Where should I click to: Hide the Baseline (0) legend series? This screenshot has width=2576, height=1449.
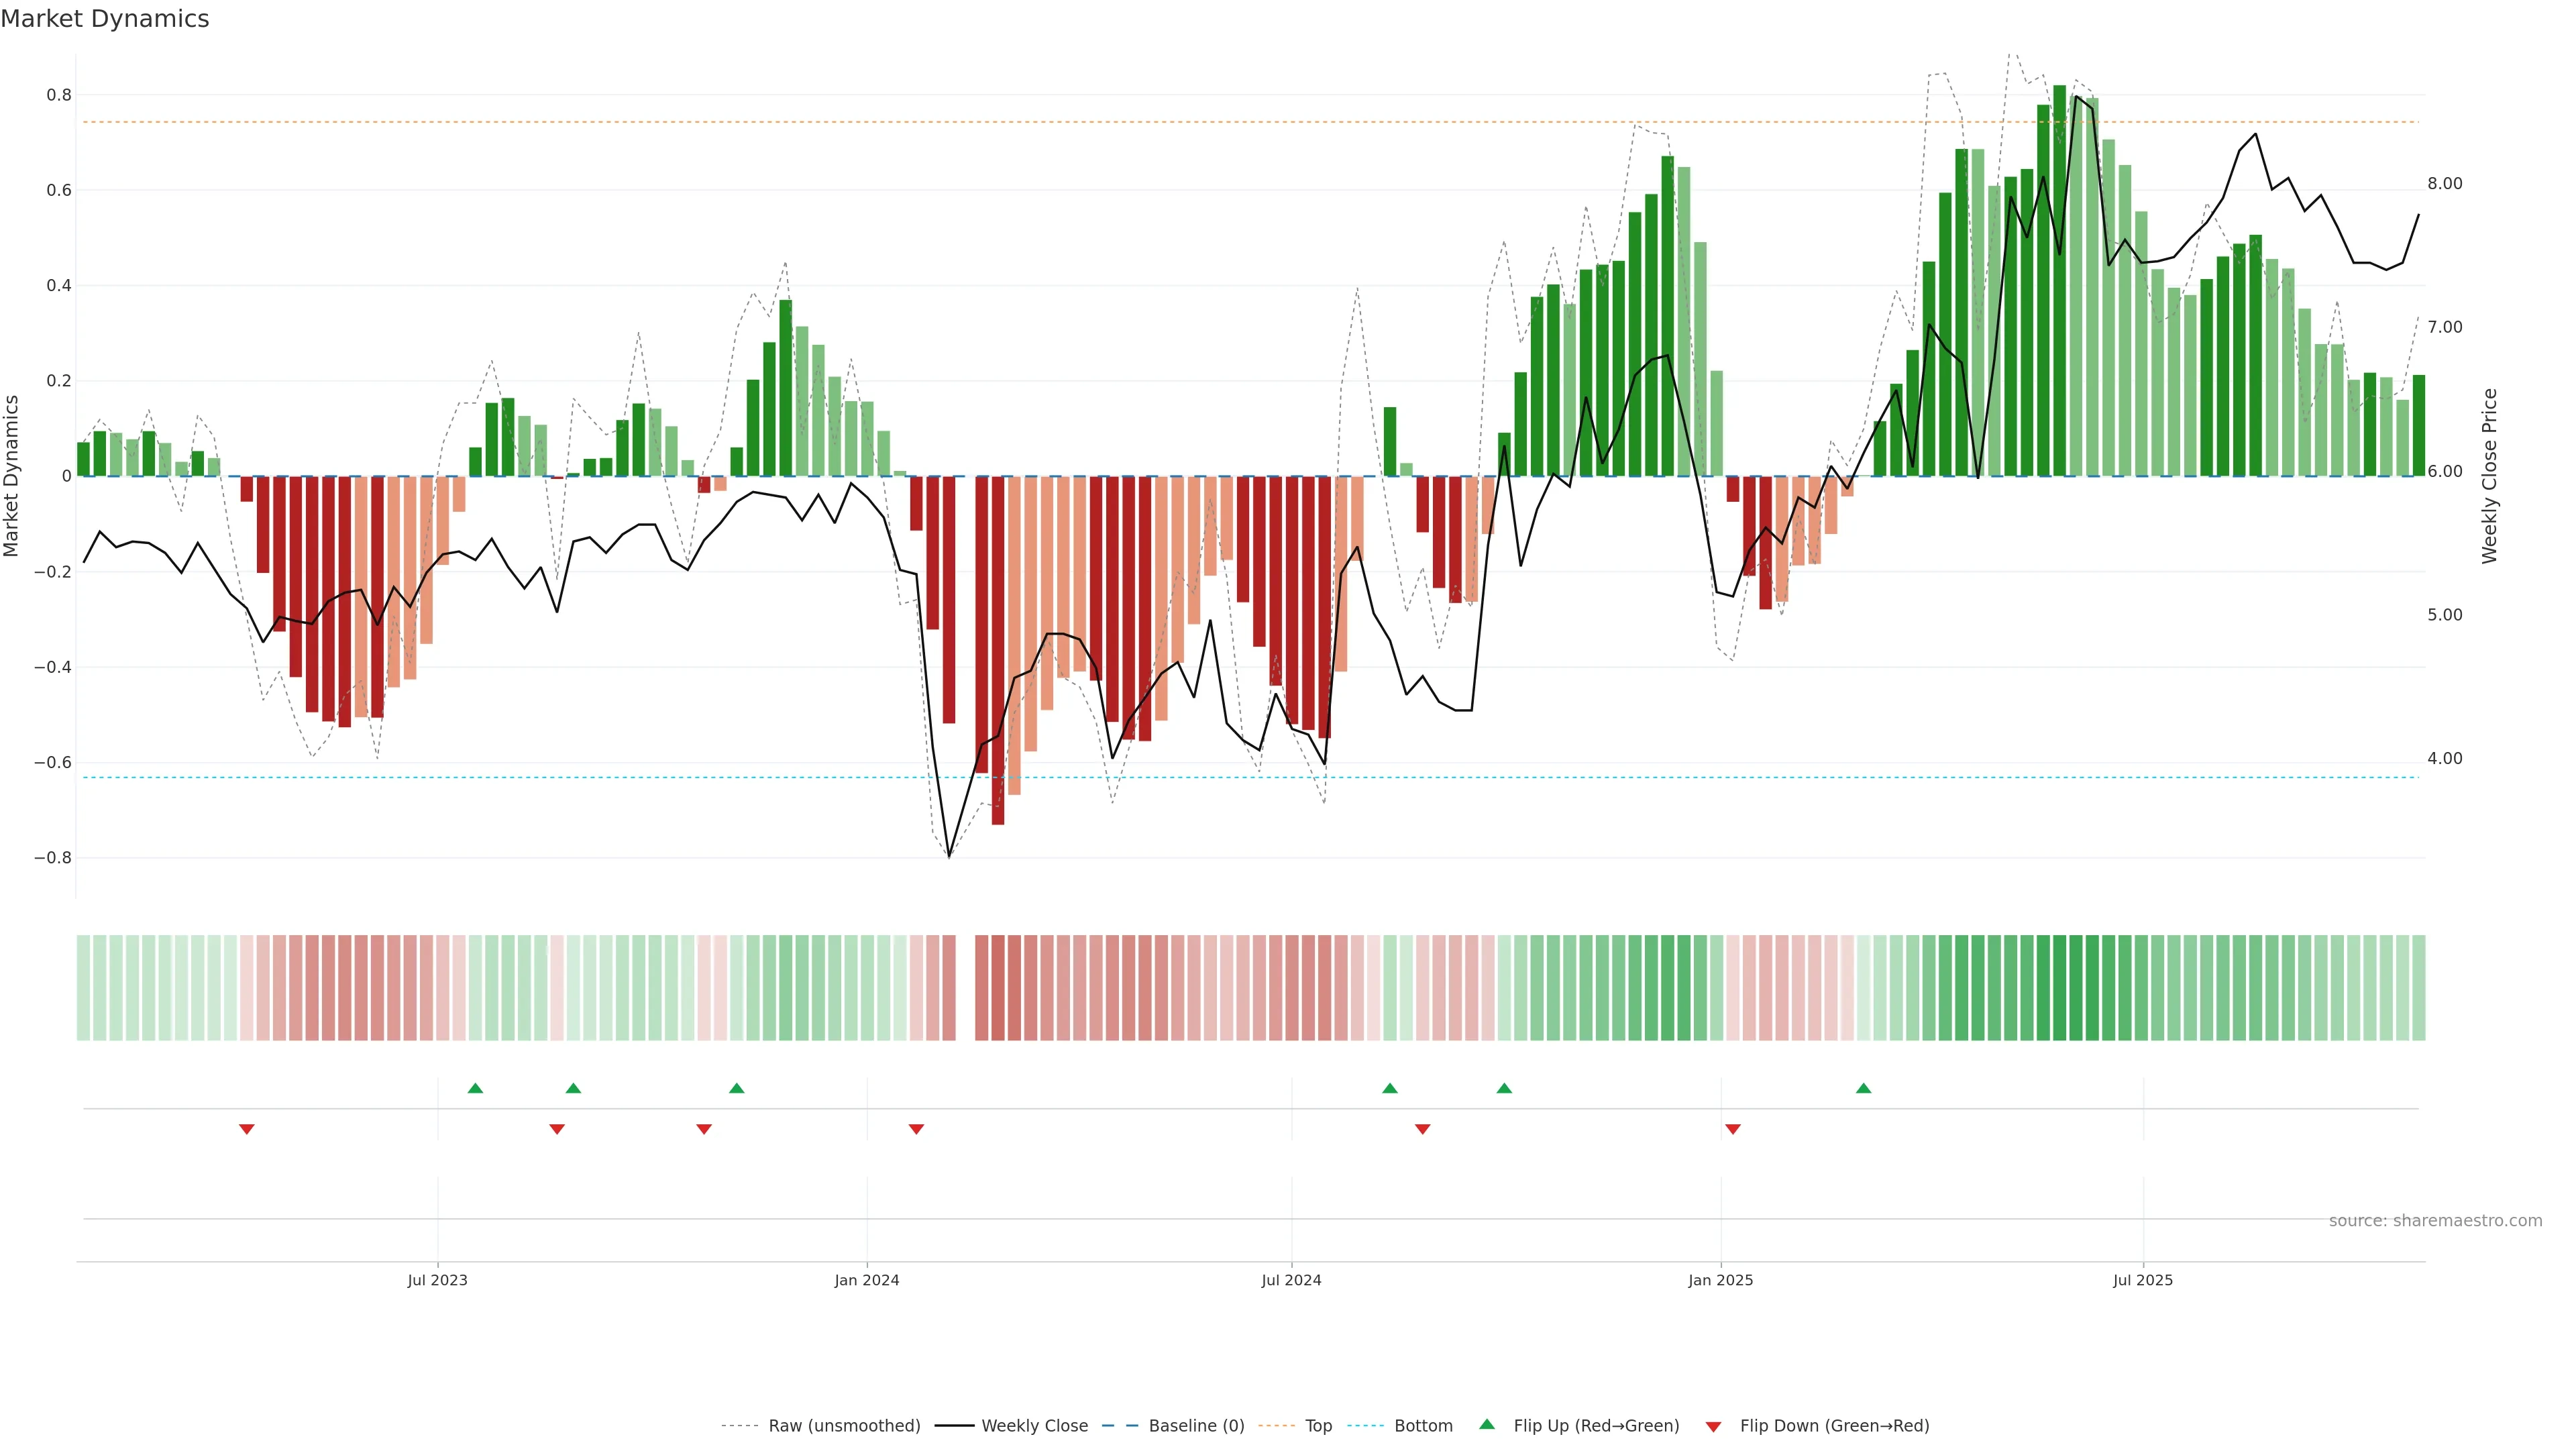coord(1195,1426)
